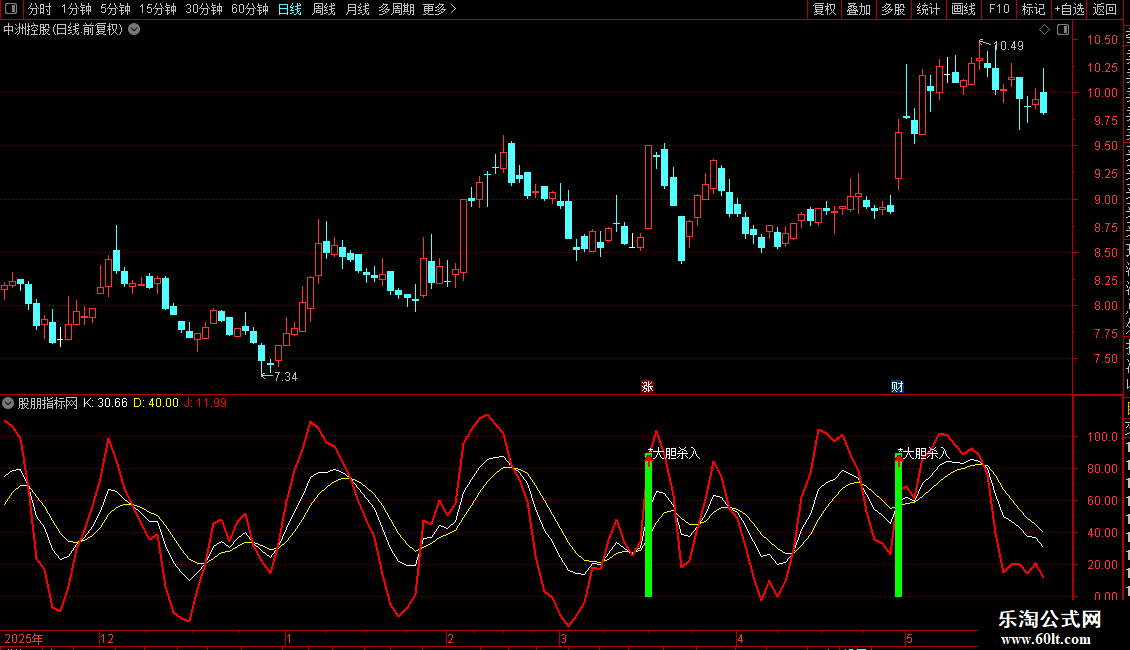Click the 叠加 overlay button
Viewport: 1130px width, 650px height.
click(x=858, y=9)
